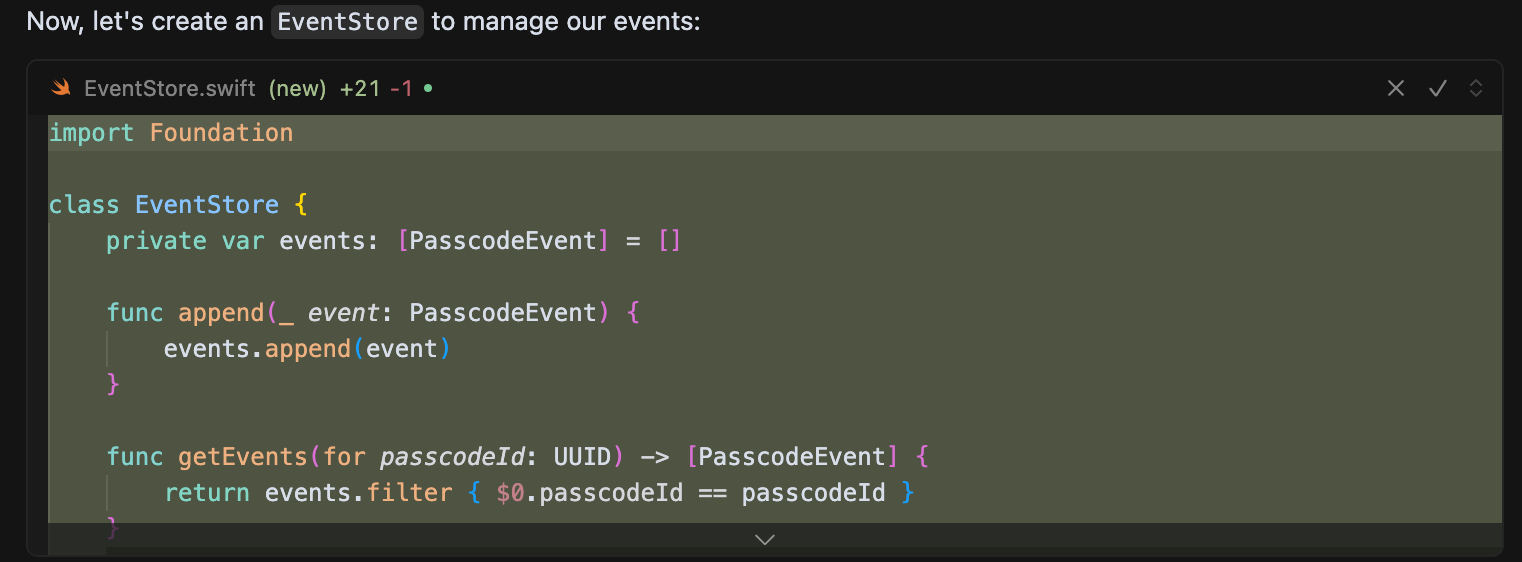The width and height of the screenshot is (1522, 562).
Task: Click the return events.filter line
Action: coord(540,493)
